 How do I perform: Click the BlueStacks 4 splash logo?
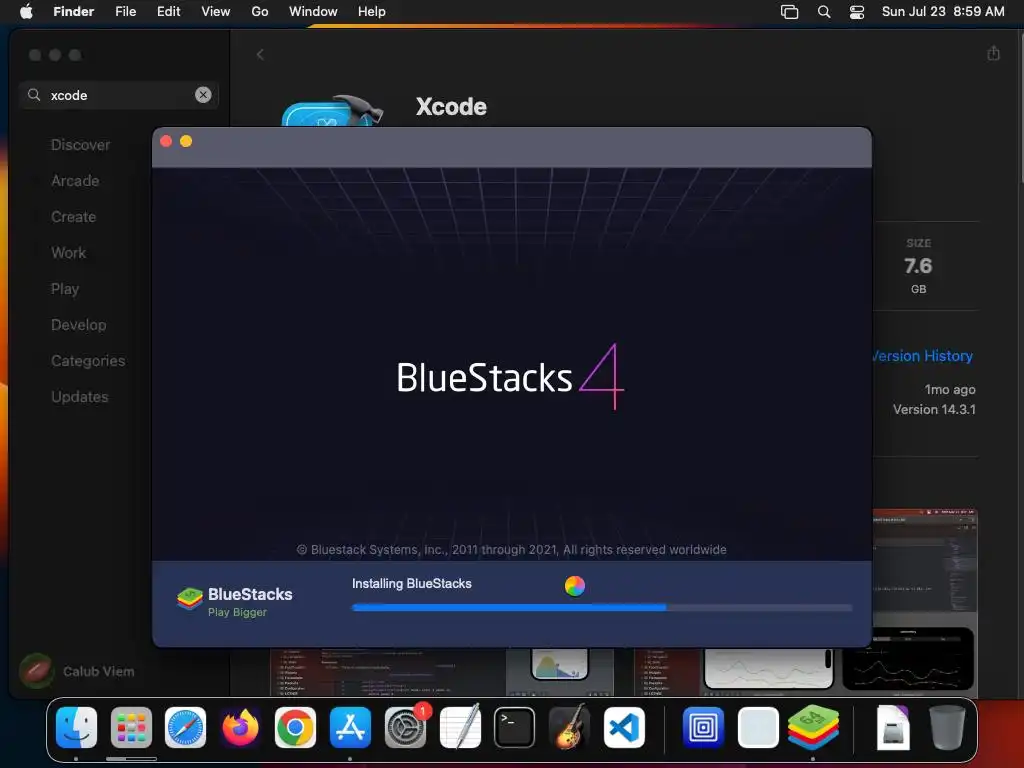pyautogui.click(x=510, y=377)
